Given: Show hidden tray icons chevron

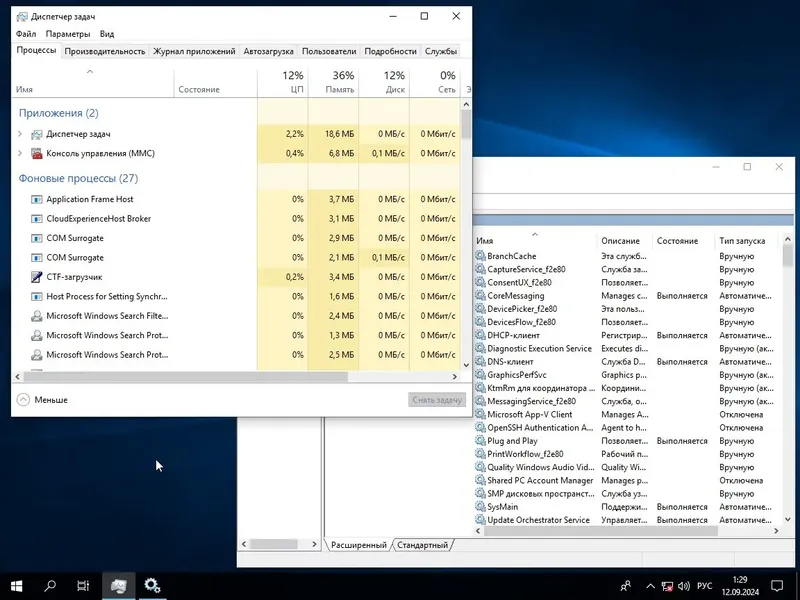Looking at the screenshot, I should click(649, 585).
